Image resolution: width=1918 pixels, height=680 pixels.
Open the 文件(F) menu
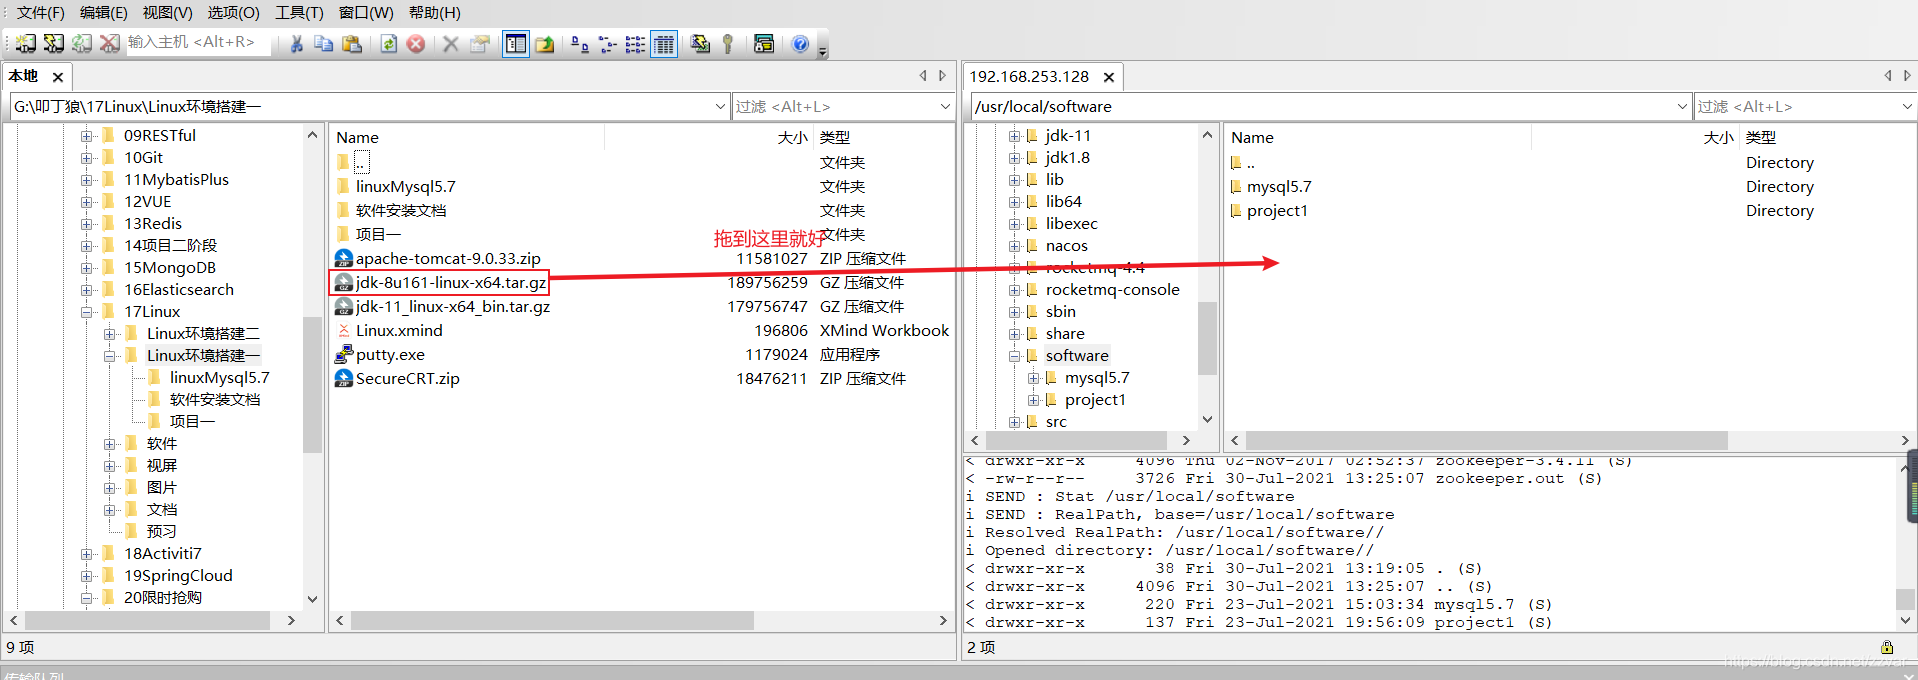[40, 13]
